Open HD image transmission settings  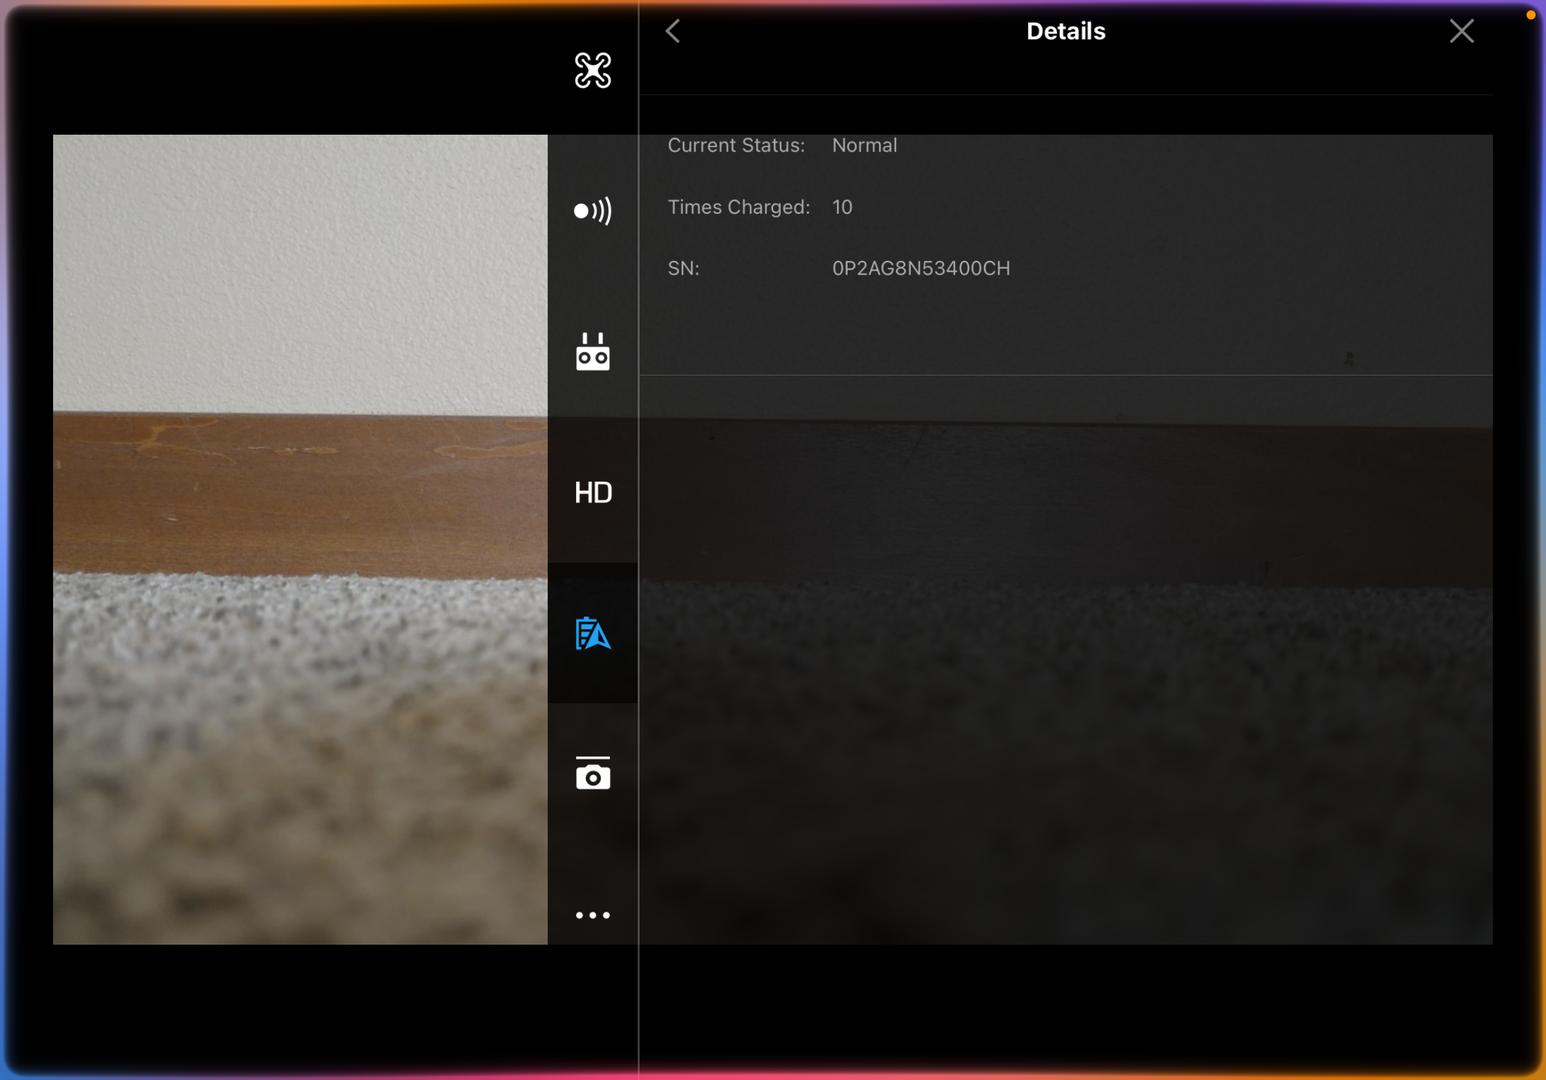[593, 492]
